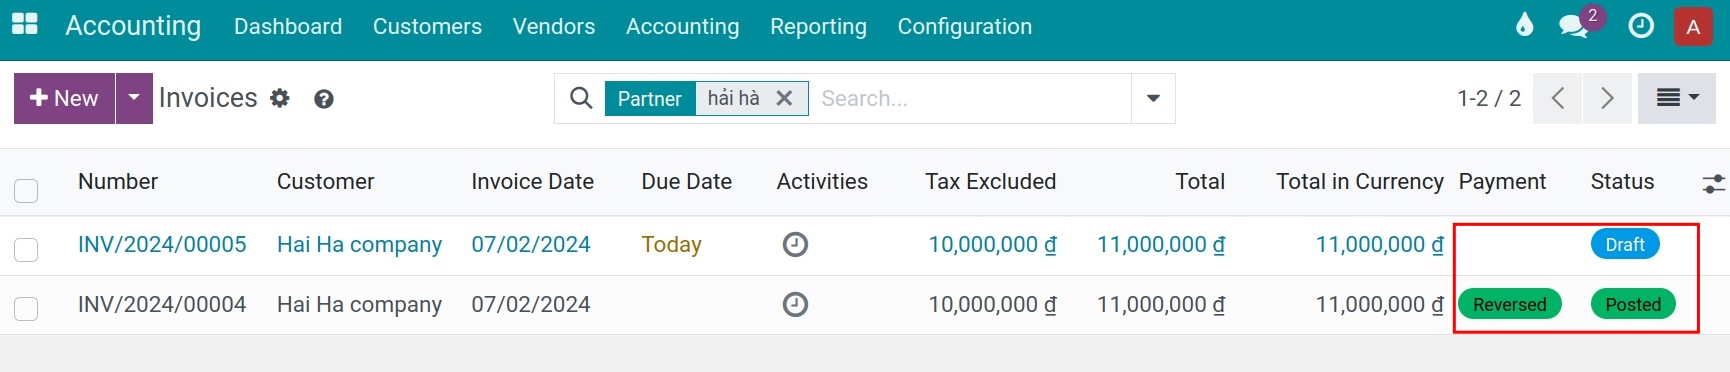Image resolution: width=1730 pixels, height=372 pixels.
Task: Sort by the Payment column header
Action: point(1502,181)
